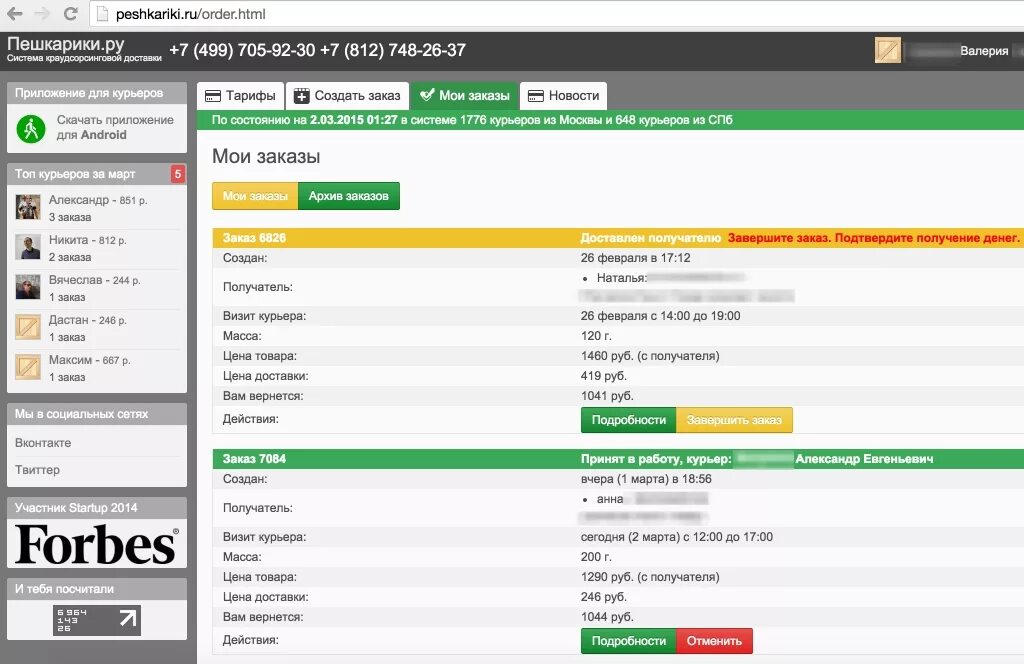Screen dimensions: 1024x664
Task: Open Дастан - 246 р. courier entry
Action: coord(88,320)
